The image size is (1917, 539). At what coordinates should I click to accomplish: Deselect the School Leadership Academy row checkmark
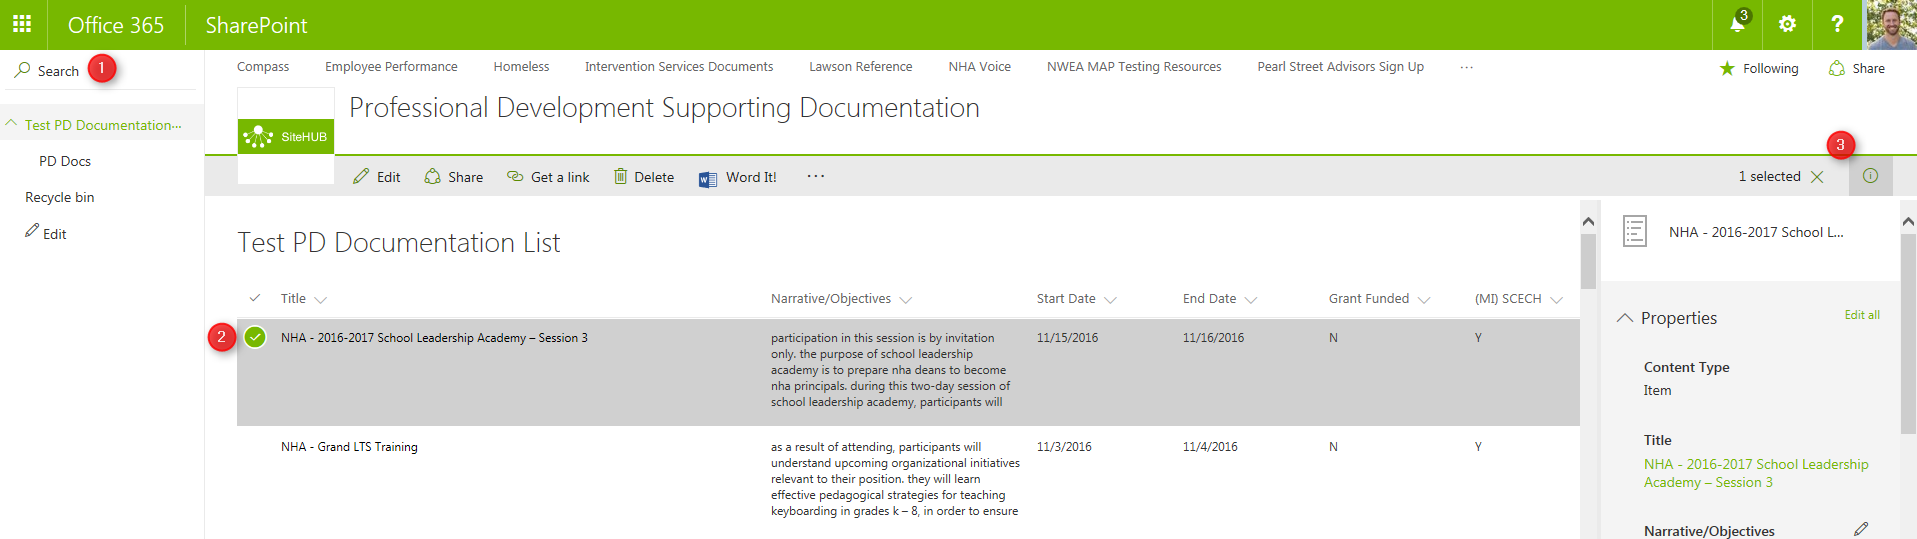pos(255,337)
